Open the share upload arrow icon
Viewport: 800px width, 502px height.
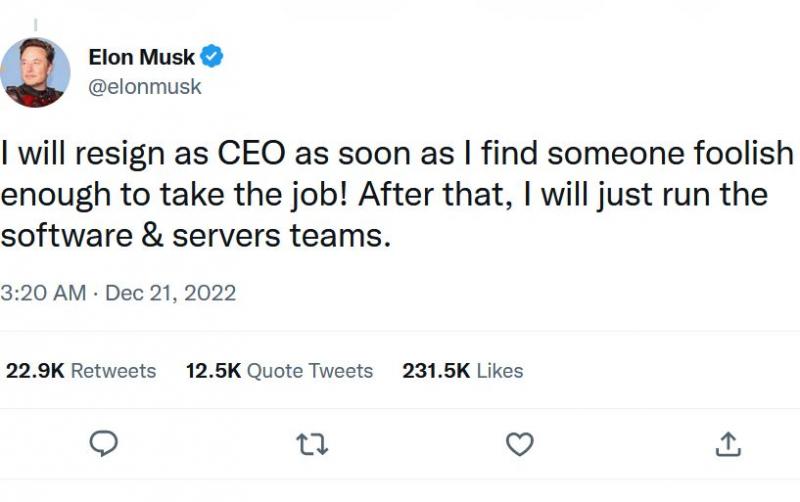click(x=728, y=444)
